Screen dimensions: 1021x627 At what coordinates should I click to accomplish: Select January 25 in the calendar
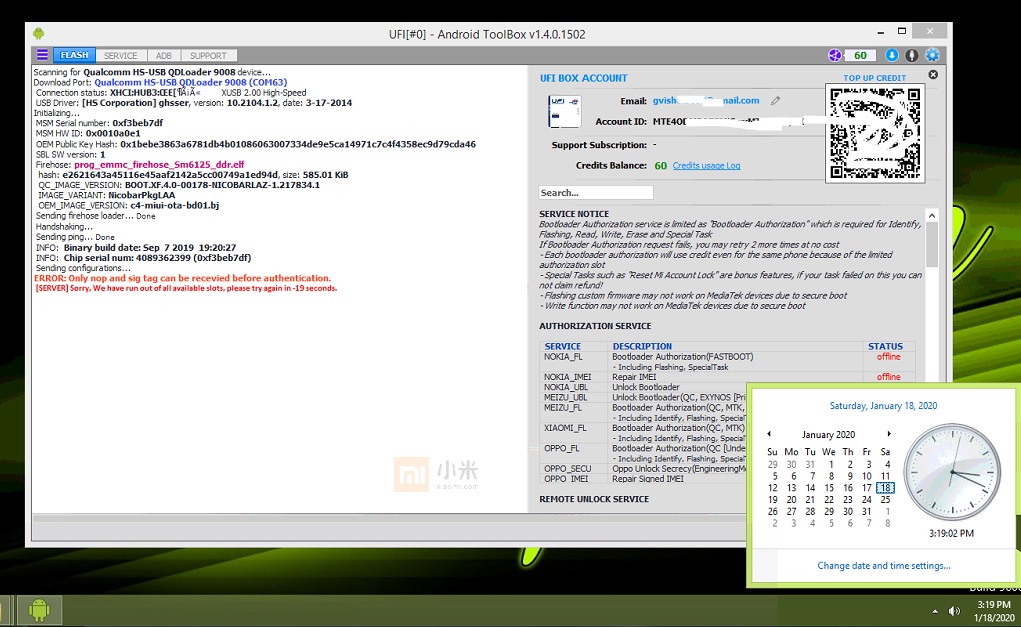[886, 499]
